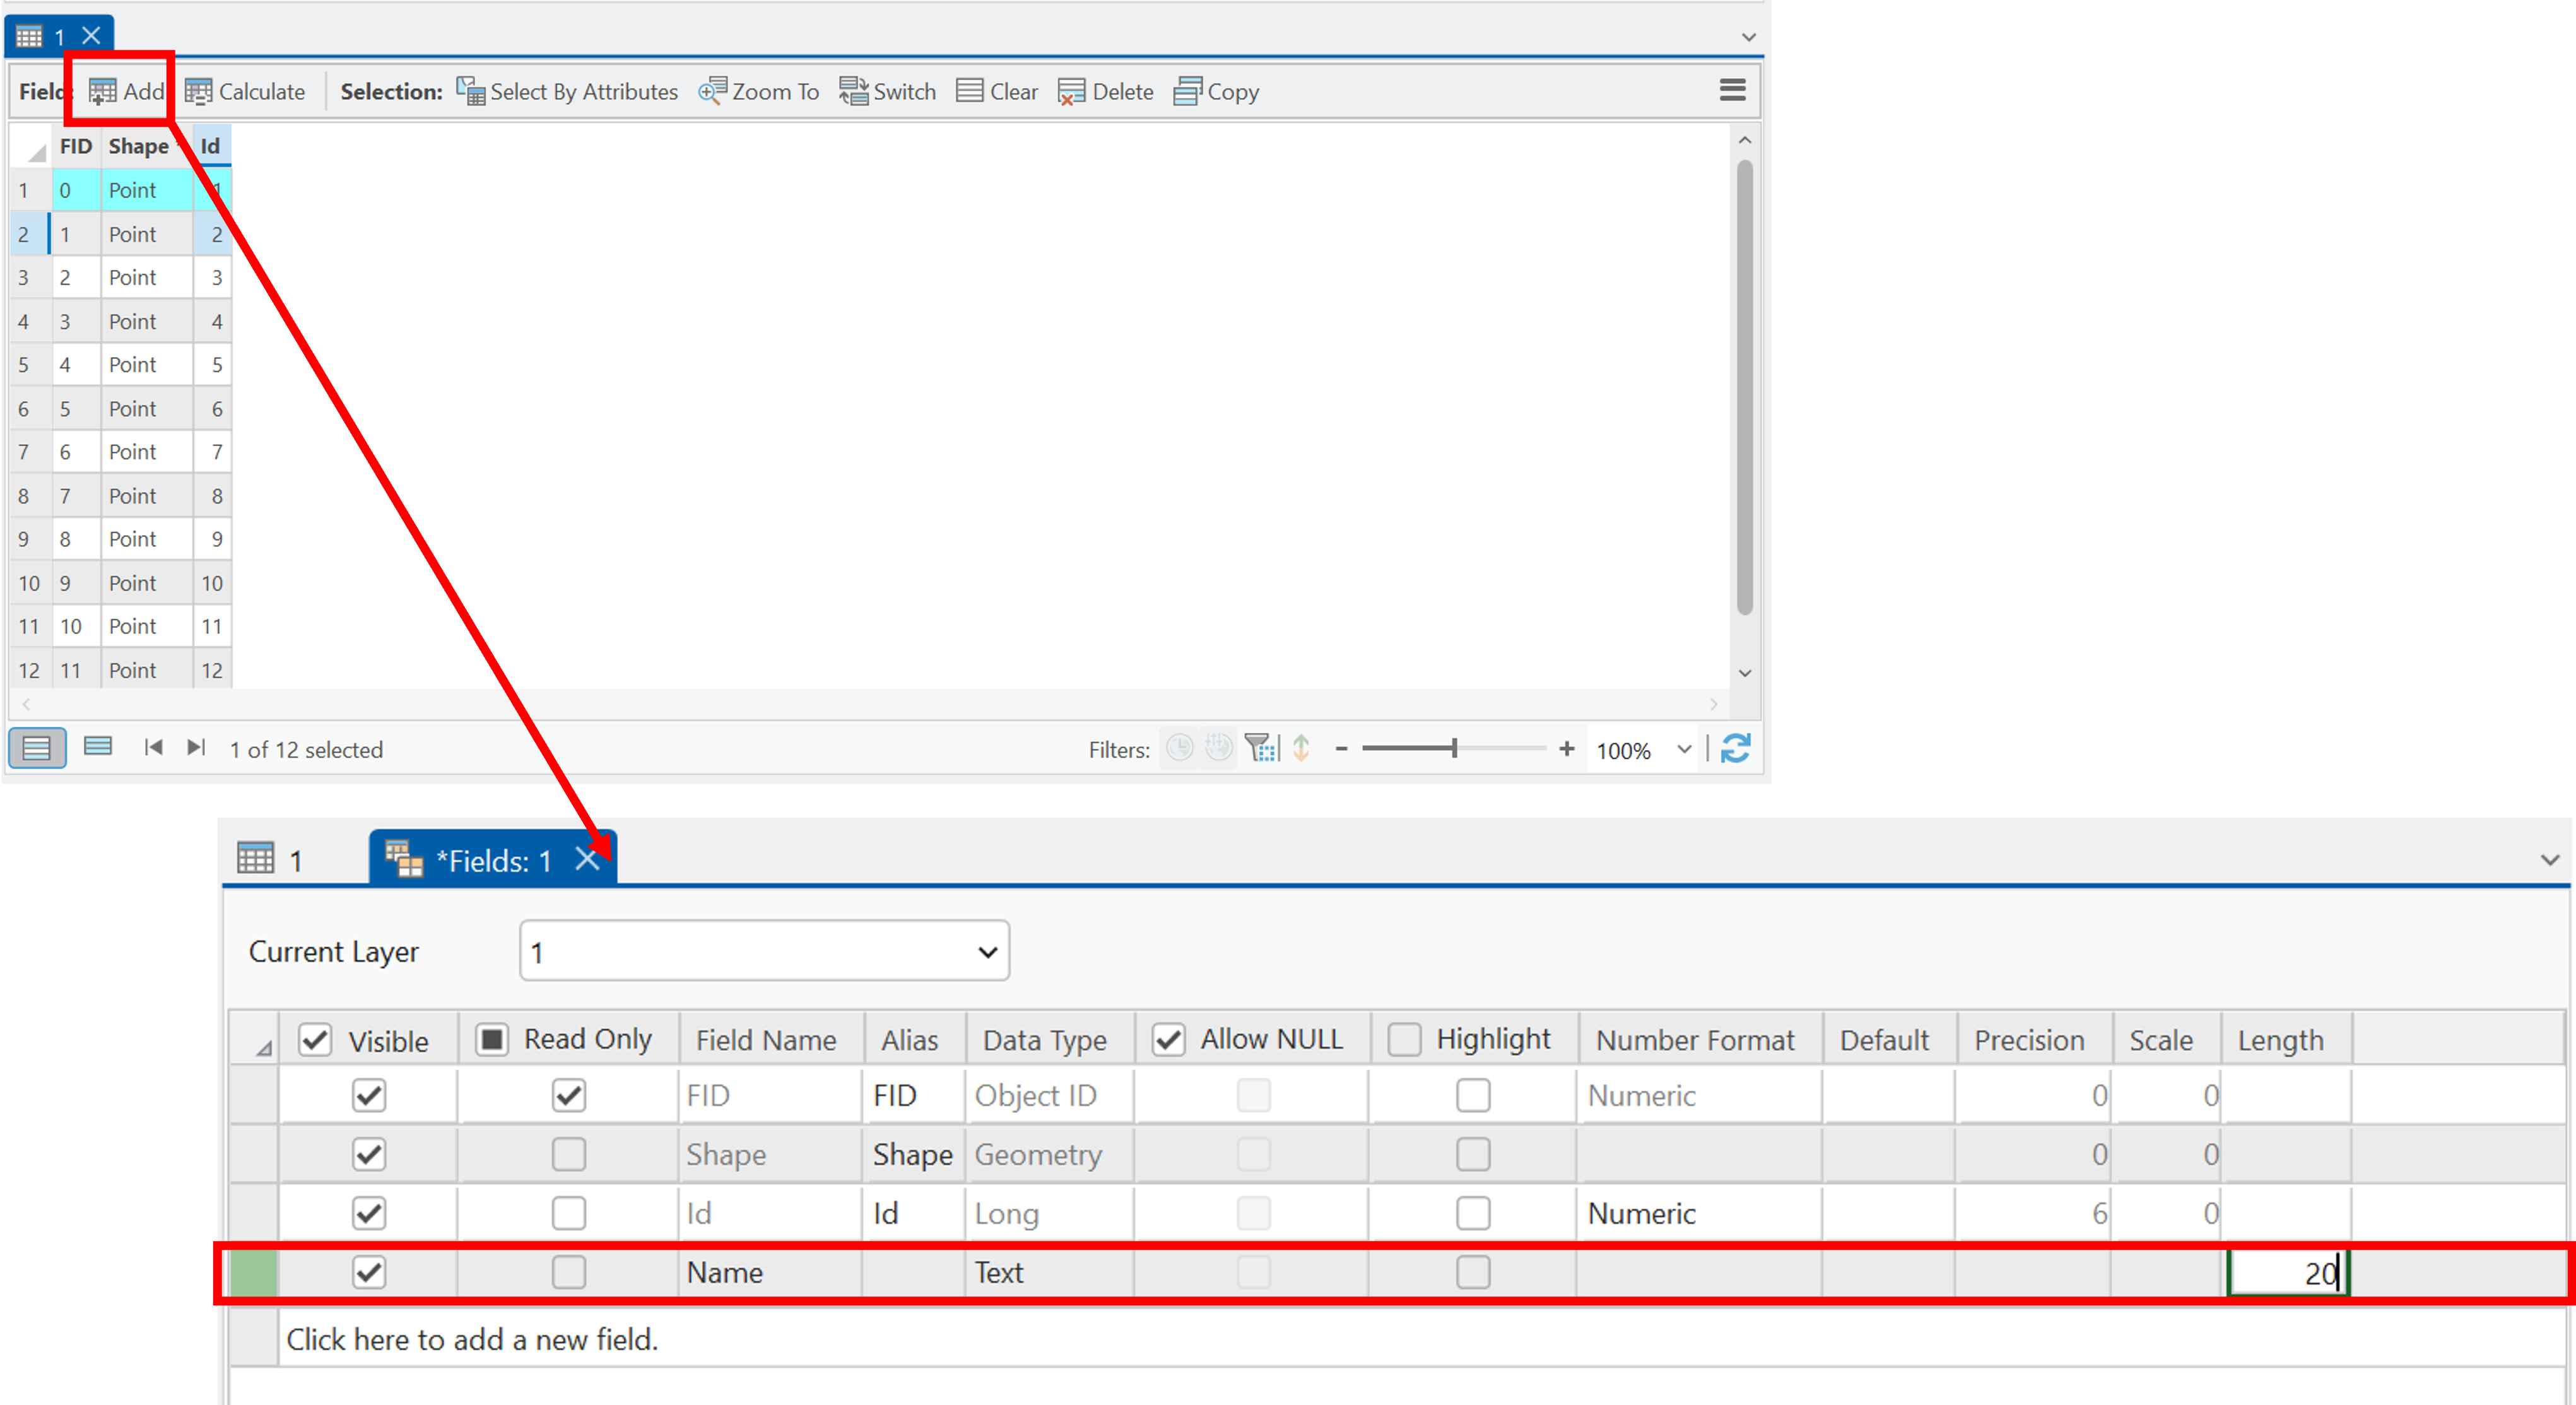This screenshot has height=1405, width=2576.
Task: Click the Shape column header
Action: 146,146
